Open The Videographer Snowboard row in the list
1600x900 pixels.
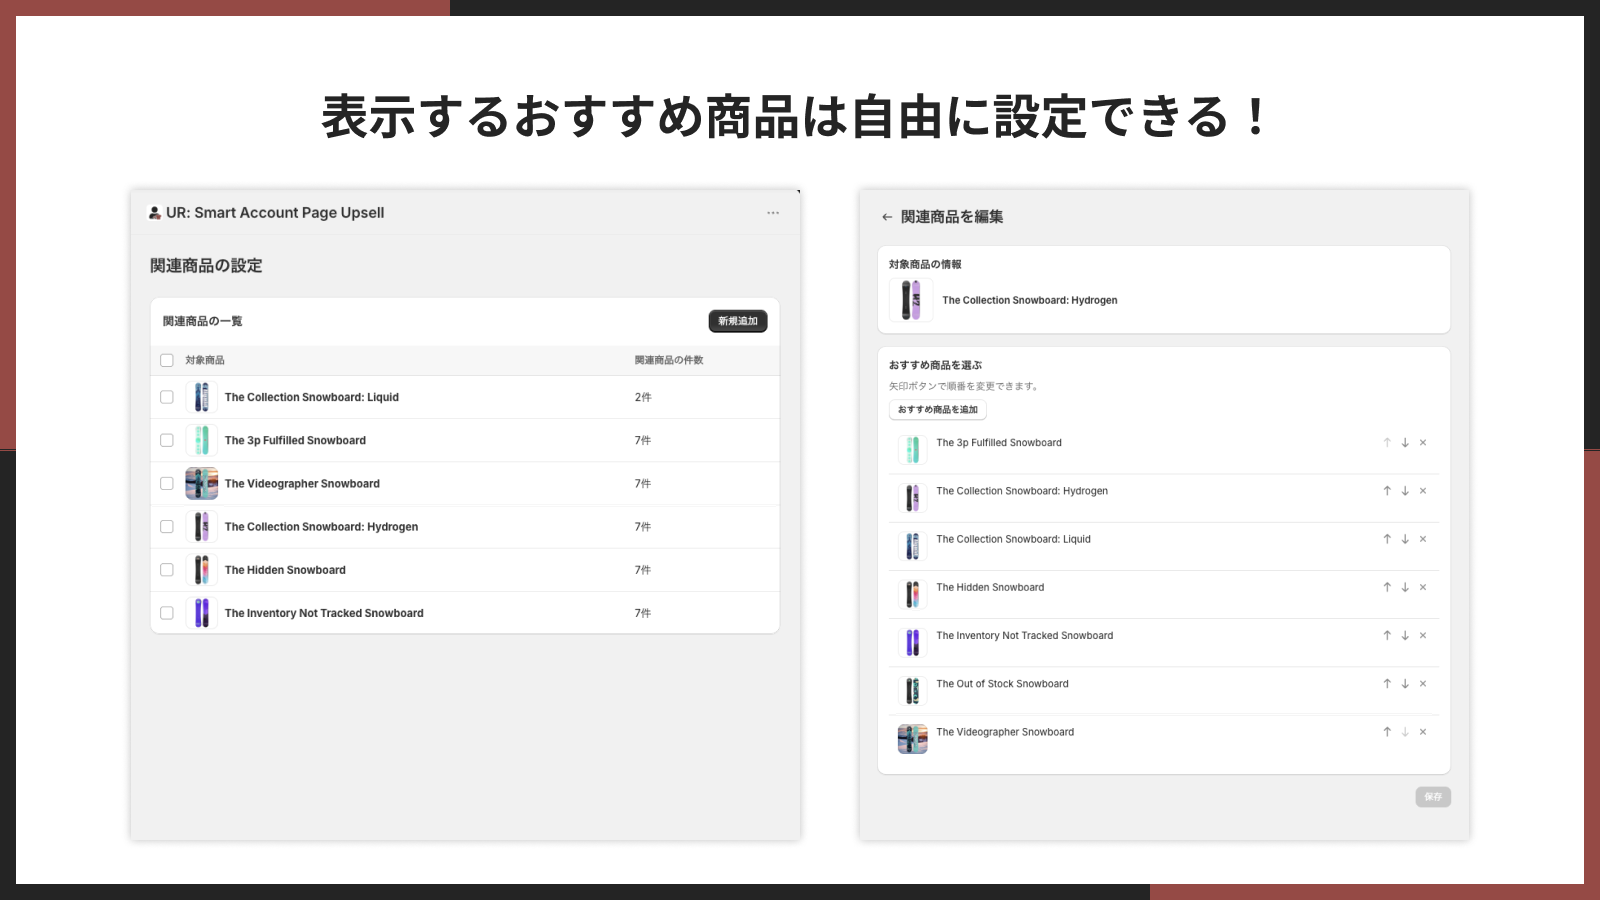[x=465, y=483]
